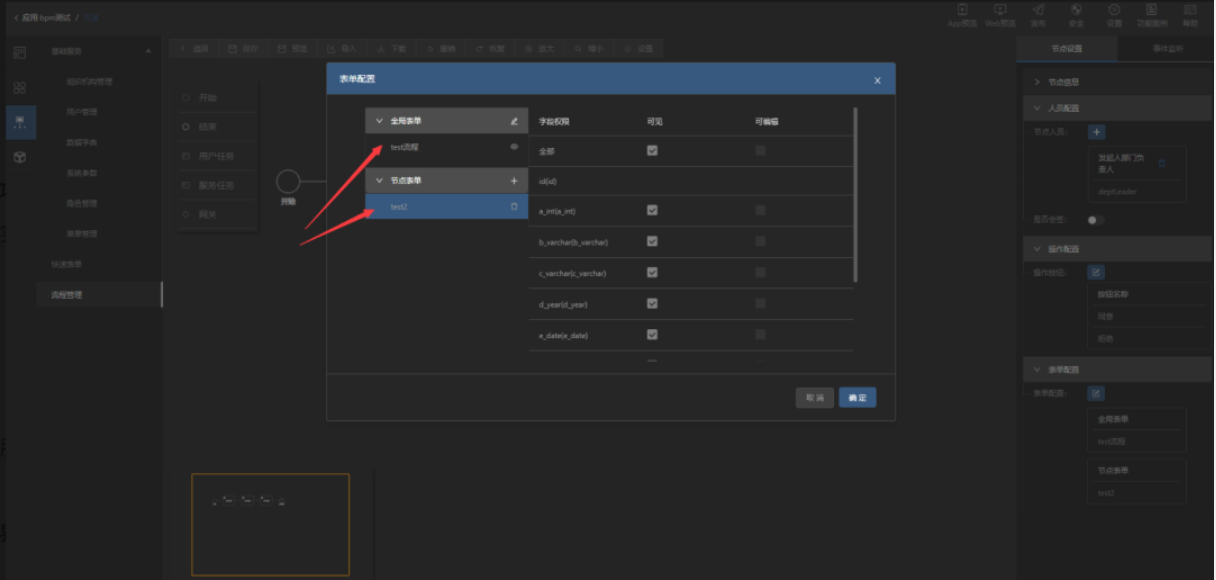
Task: Switch the 是否会签 toggle on
Action: [x=1095, y=220]
